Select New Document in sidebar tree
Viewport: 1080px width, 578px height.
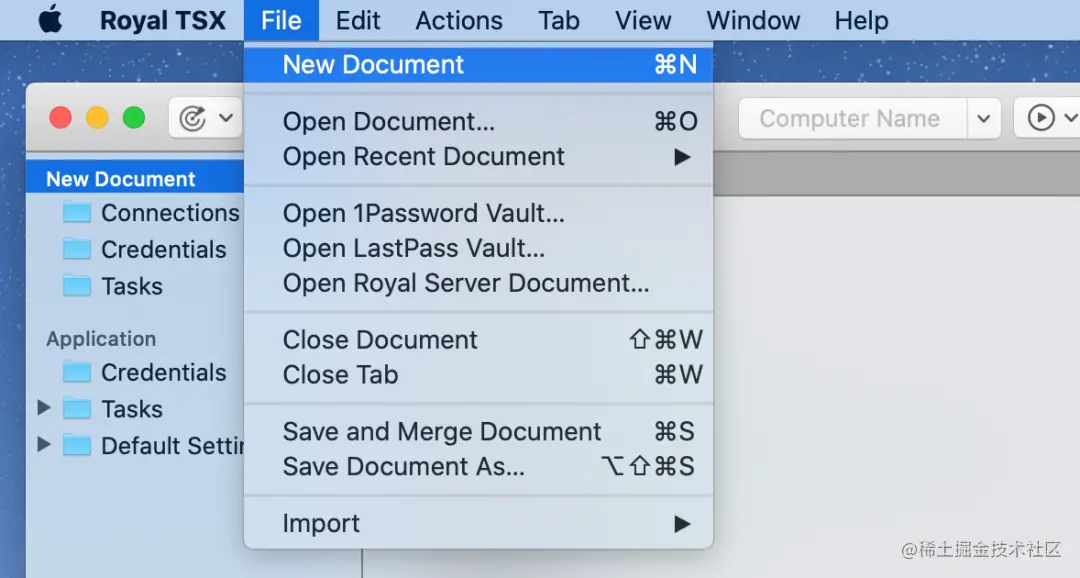pyautogui.click(x=121, y=179)
